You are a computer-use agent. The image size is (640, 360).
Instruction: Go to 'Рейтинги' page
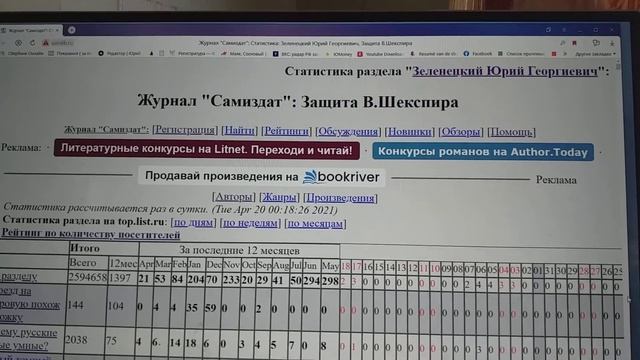(287, 131)
